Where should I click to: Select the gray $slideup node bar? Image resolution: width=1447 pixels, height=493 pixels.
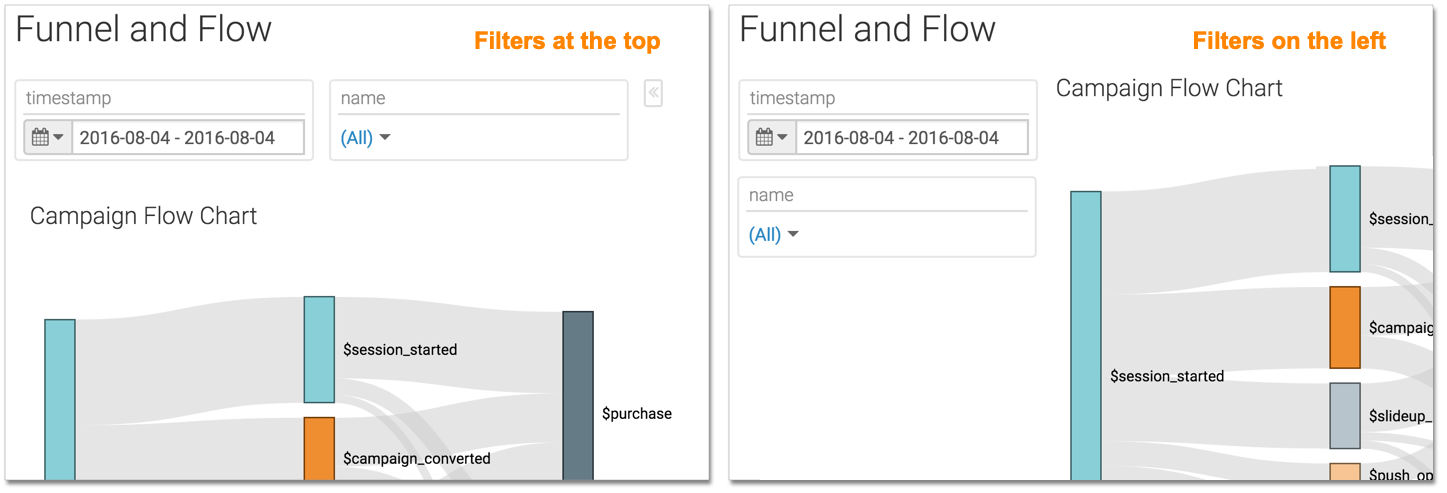(x=1345, y=415)
